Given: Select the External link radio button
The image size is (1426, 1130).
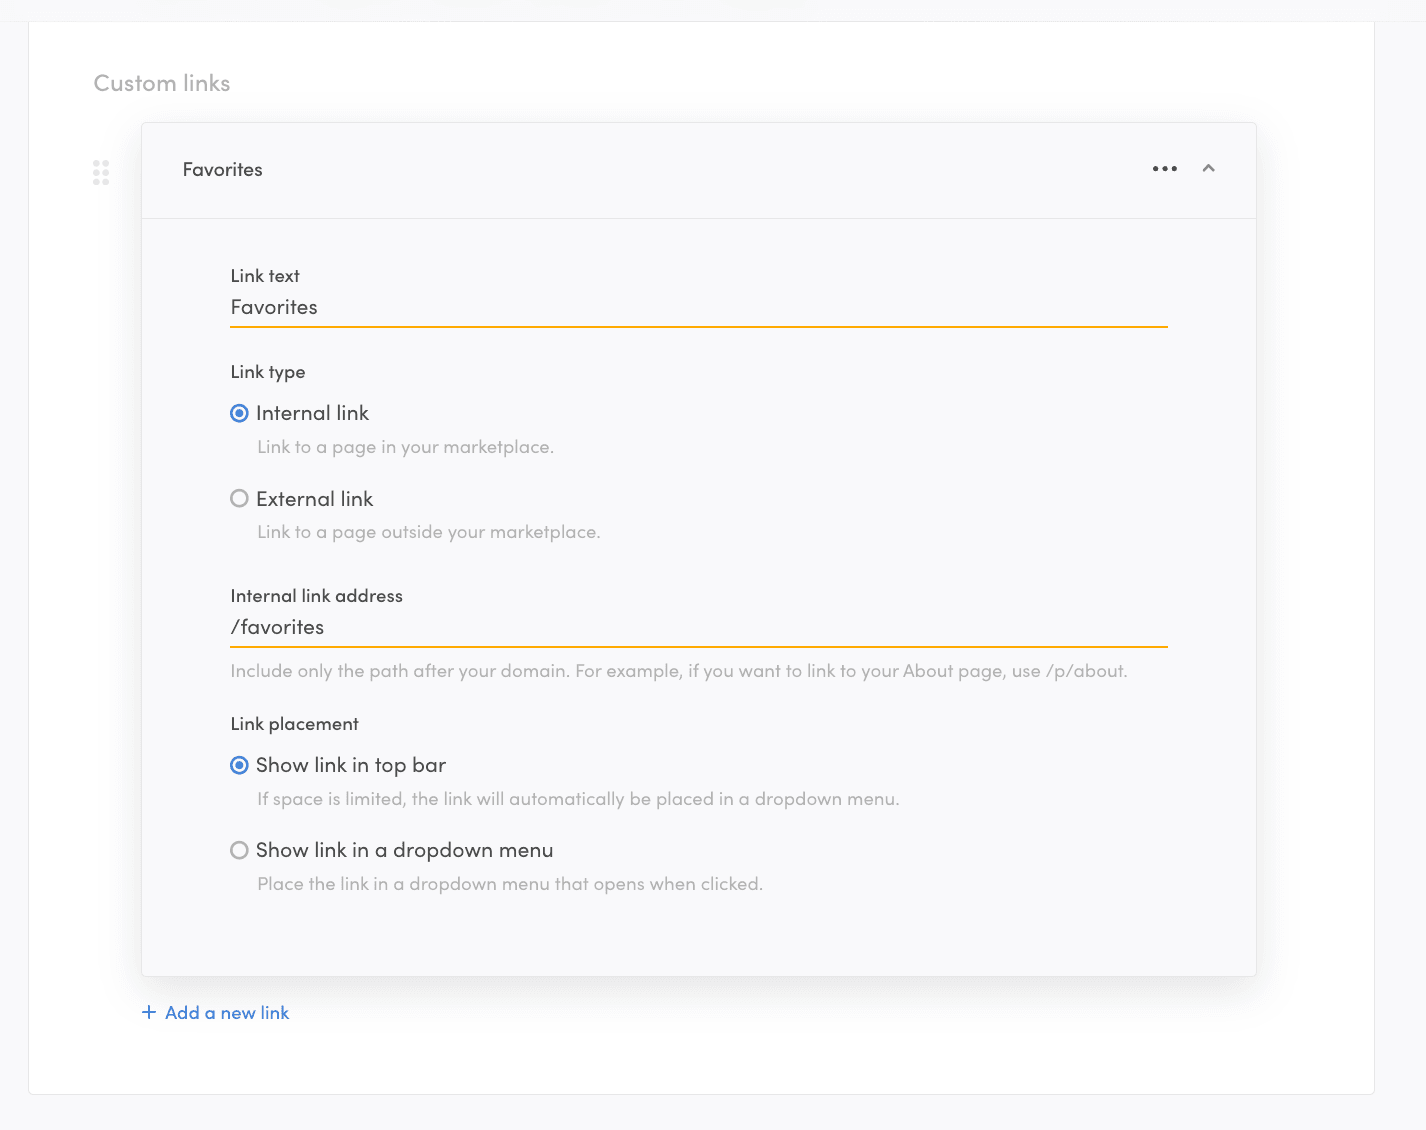Looking at the screenshot, I should [x=239, y=498].
